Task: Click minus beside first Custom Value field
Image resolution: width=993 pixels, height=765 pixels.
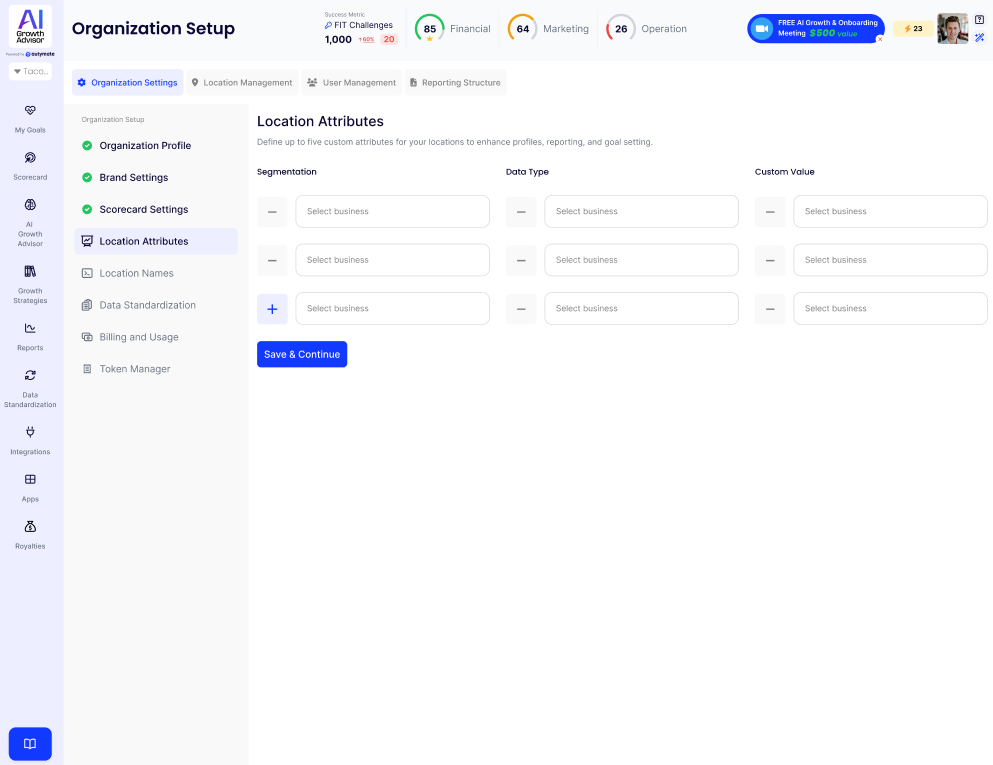Action: pos(769,212)
